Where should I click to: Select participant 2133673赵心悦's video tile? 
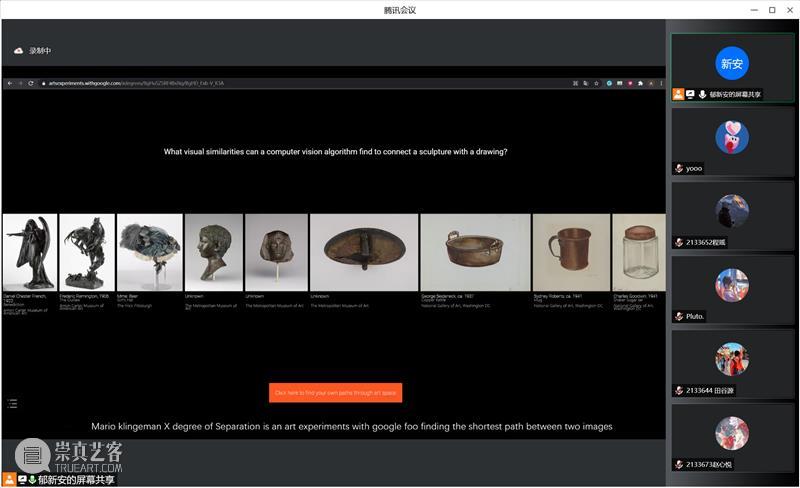point(732,438)
